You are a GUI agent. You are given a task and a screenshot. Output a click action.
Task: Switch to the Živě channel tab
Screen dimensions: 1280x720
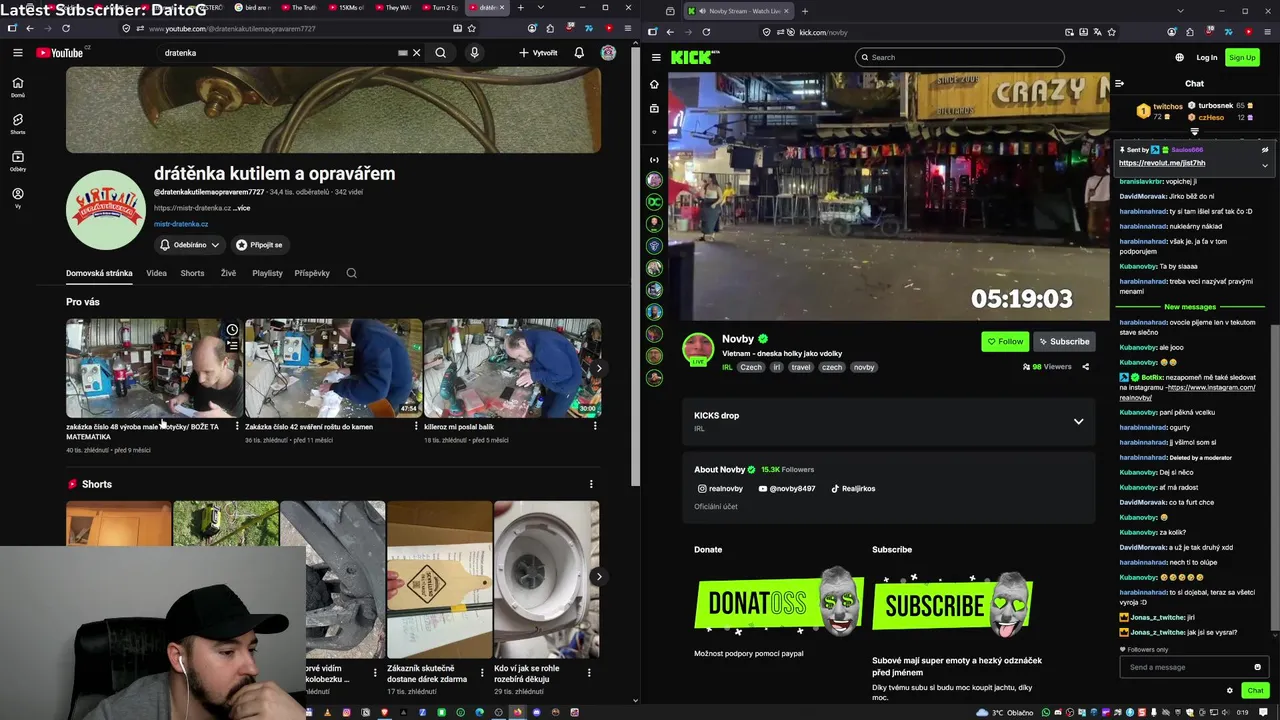pos(228,273)
